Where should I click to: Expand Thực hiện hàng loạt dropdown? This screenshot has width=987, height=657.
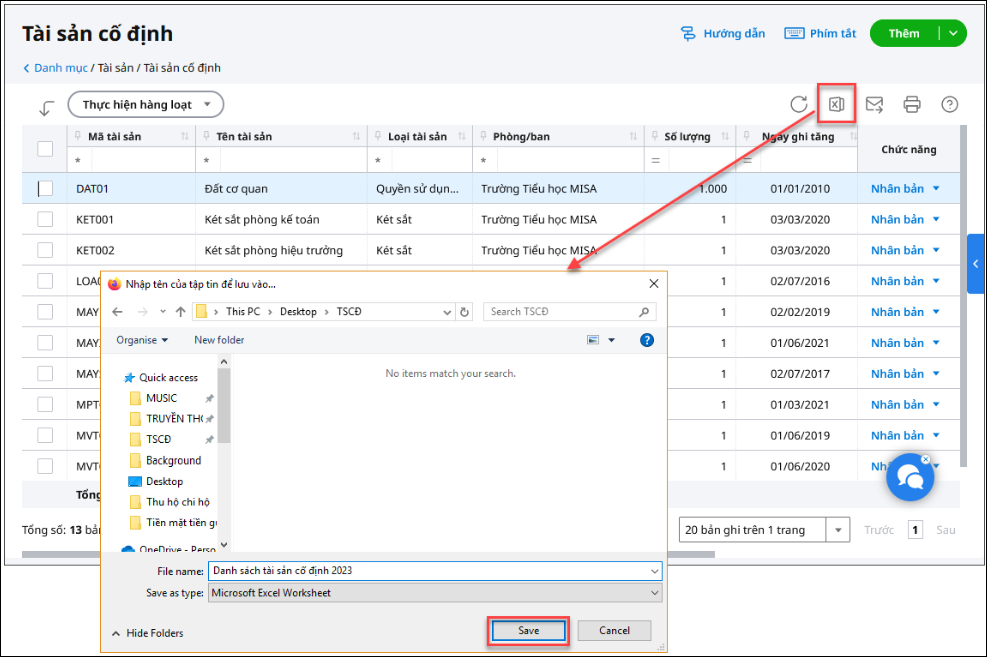146,104
